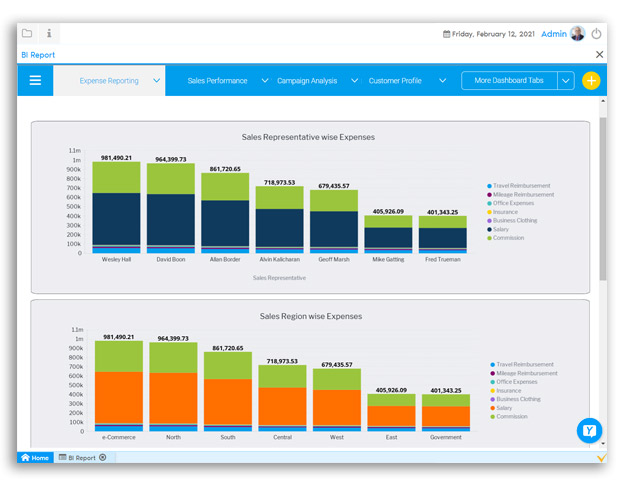This screenshot has width=624, height=486.
Task: Click the More Dashboard Tabs button
Action: coord(508,80)
